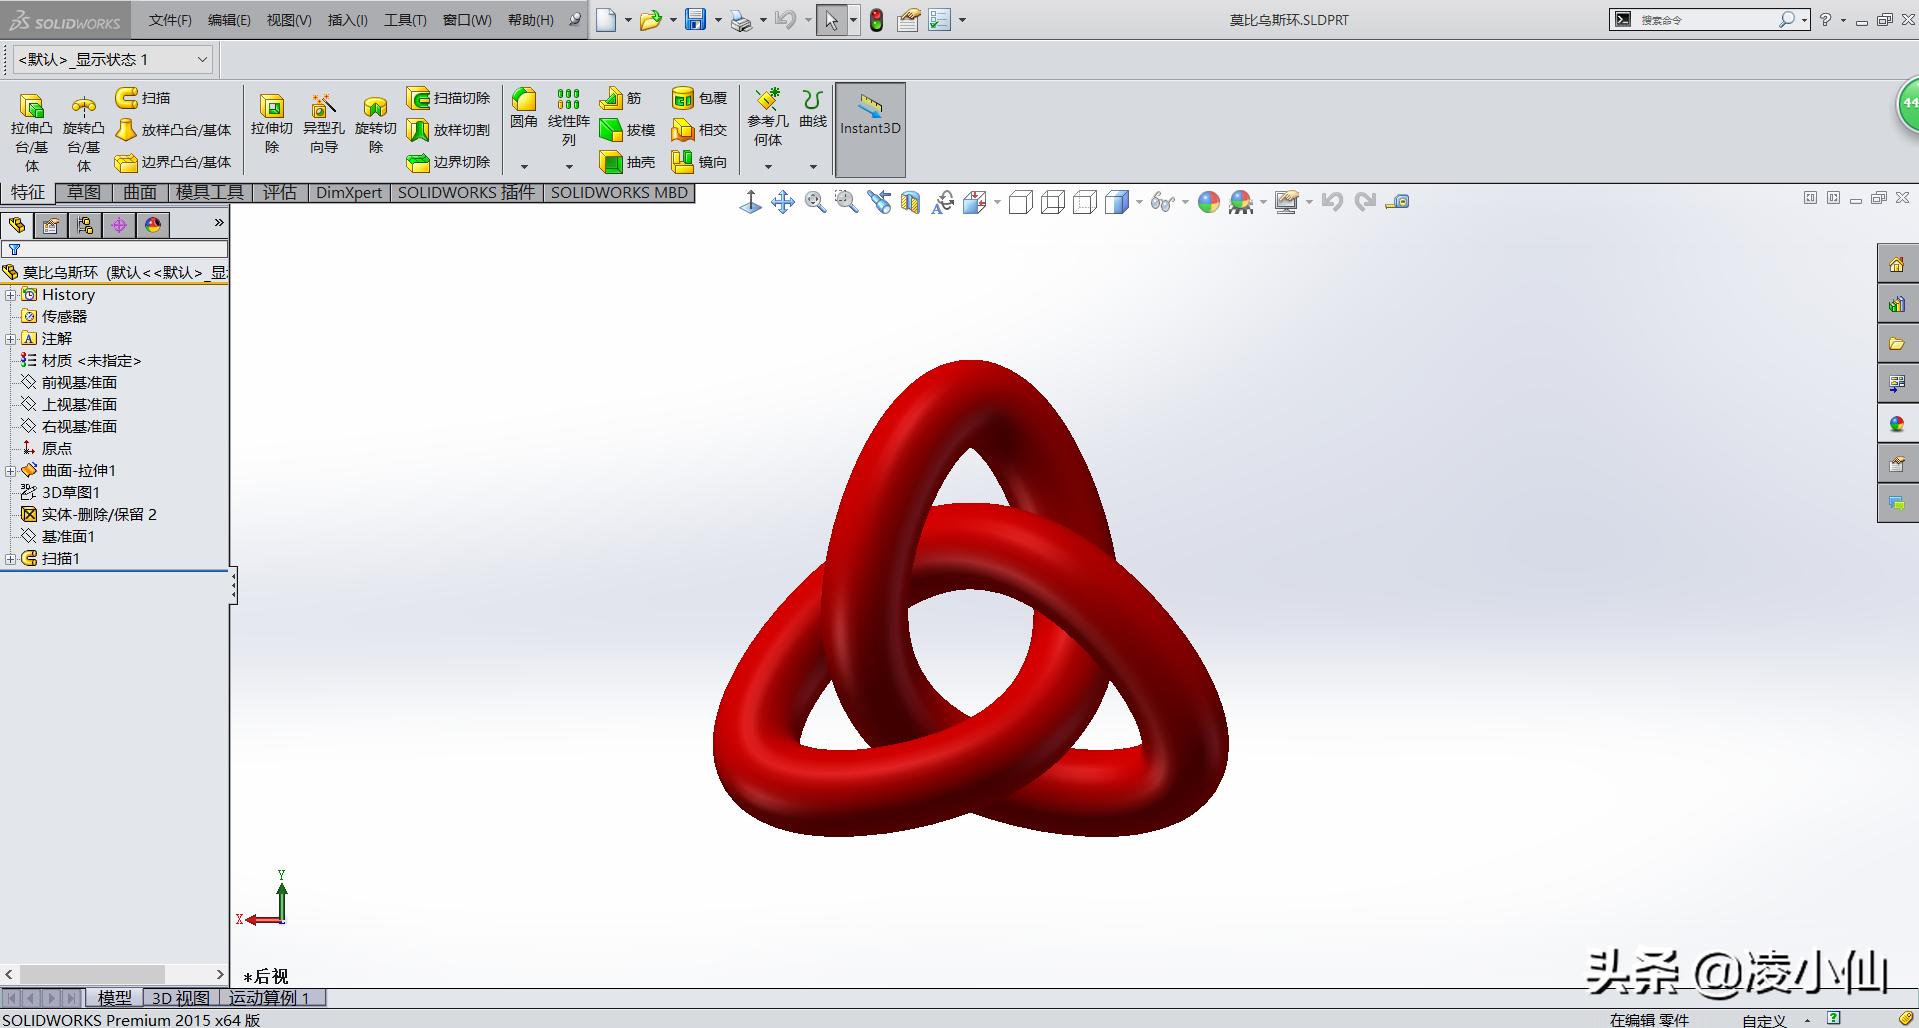This screenshot has width=1919, height=1028.
Task: Click the 镜向 mirror feature icon
Action: [699, 161]
